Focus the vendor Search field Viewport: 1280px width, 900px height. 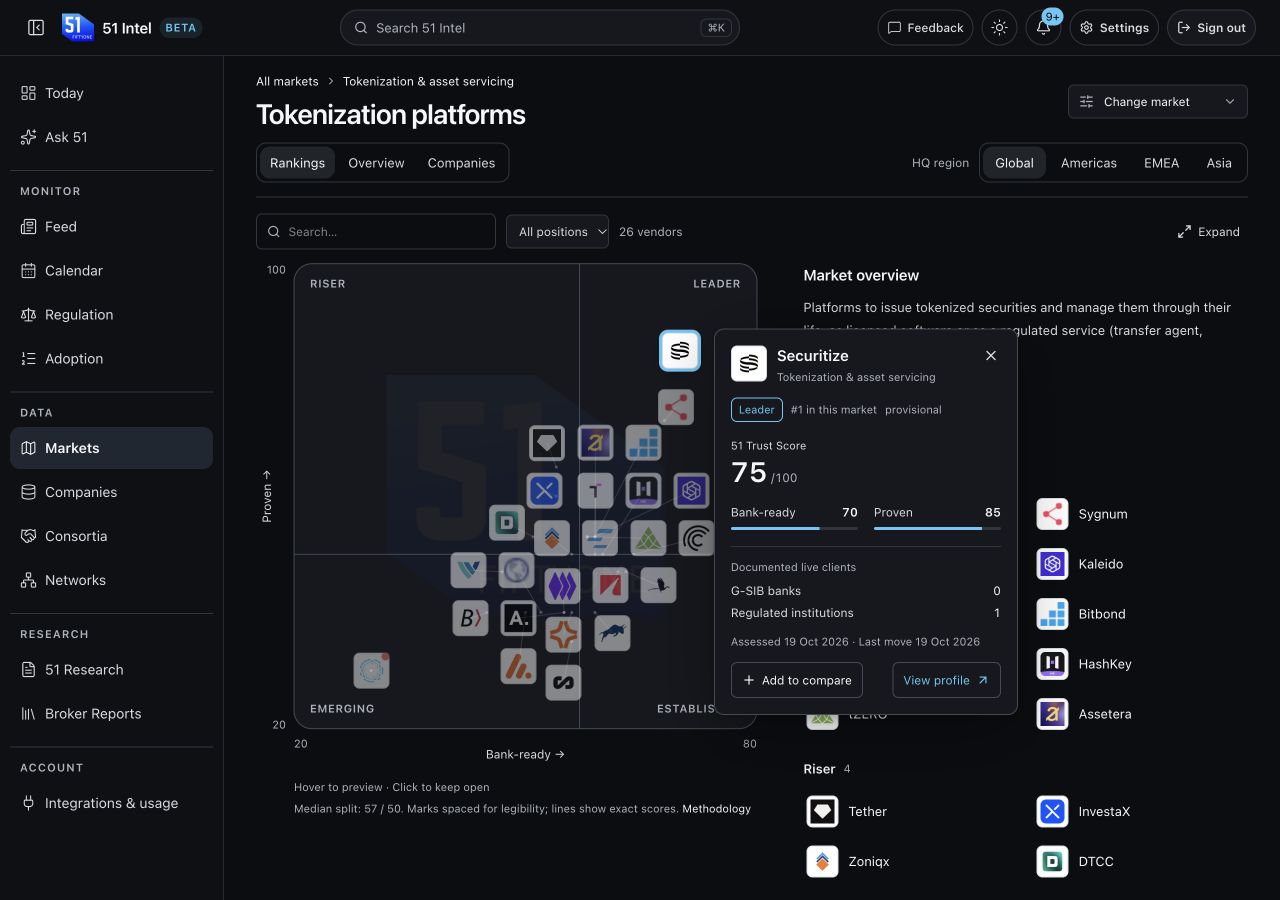[x=376, y=232]
